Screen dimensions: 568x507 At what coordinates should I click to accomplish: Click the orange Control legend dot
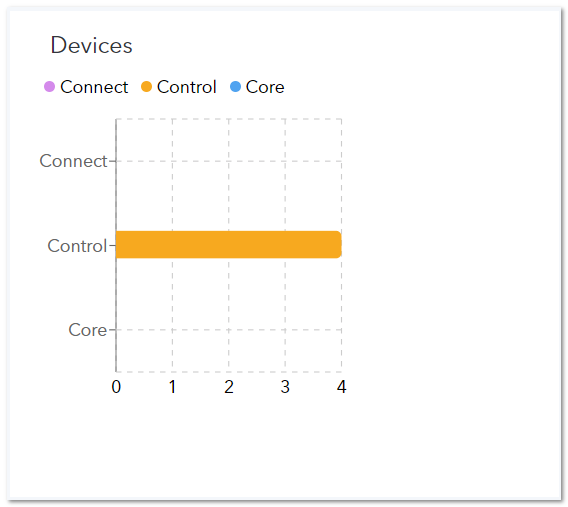tap(146, 87)
